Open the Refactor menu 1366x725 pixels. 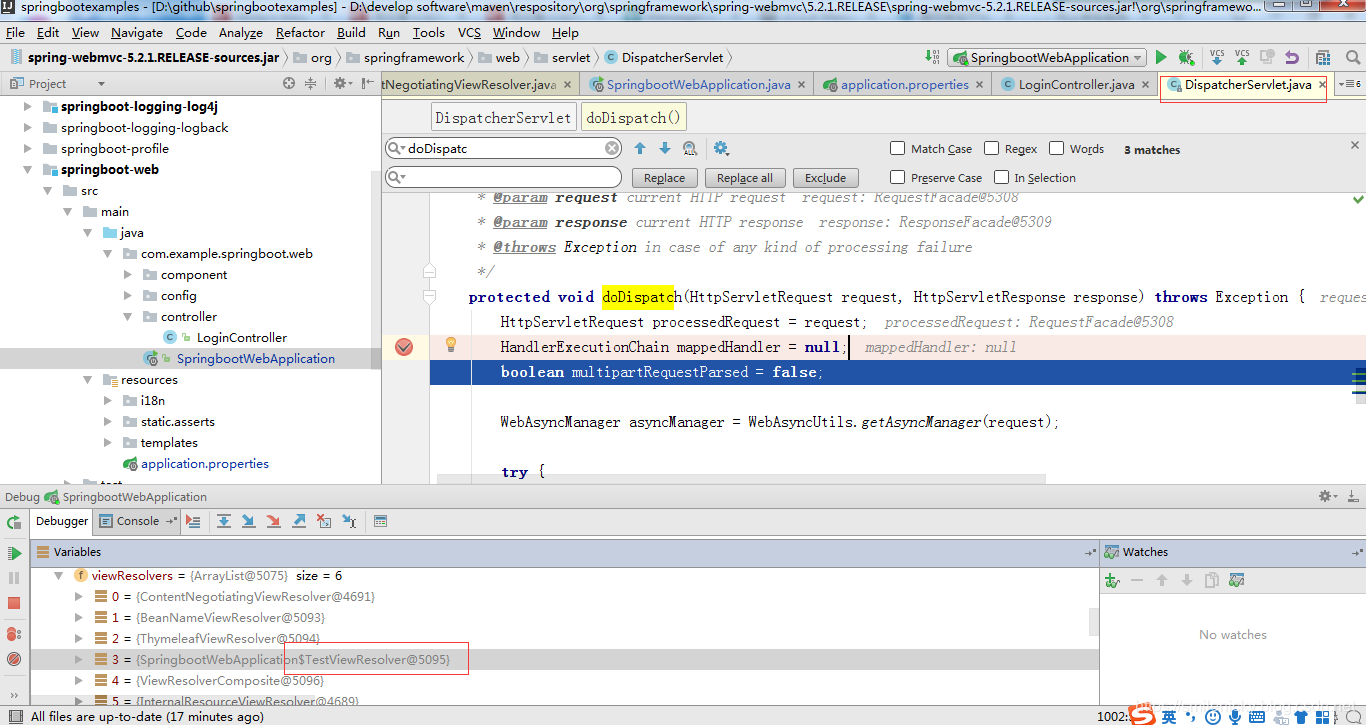click(300, 33)
